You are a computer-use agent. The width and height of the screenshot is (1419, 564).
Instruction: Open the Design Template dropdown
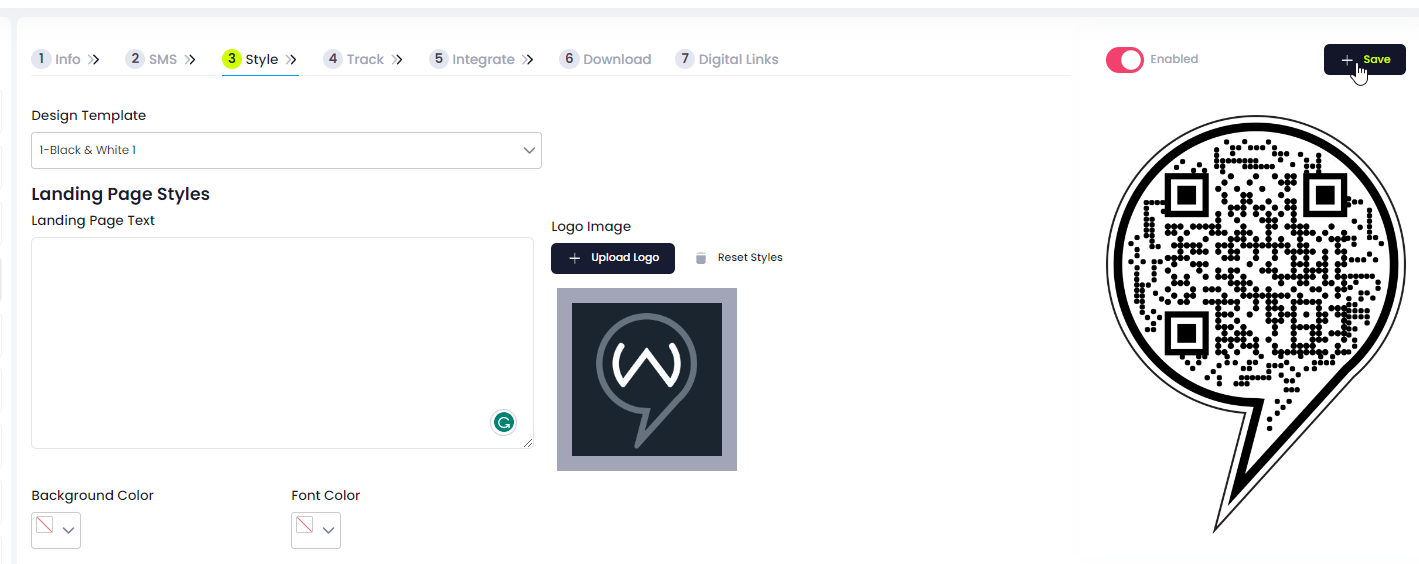[286, 150]
